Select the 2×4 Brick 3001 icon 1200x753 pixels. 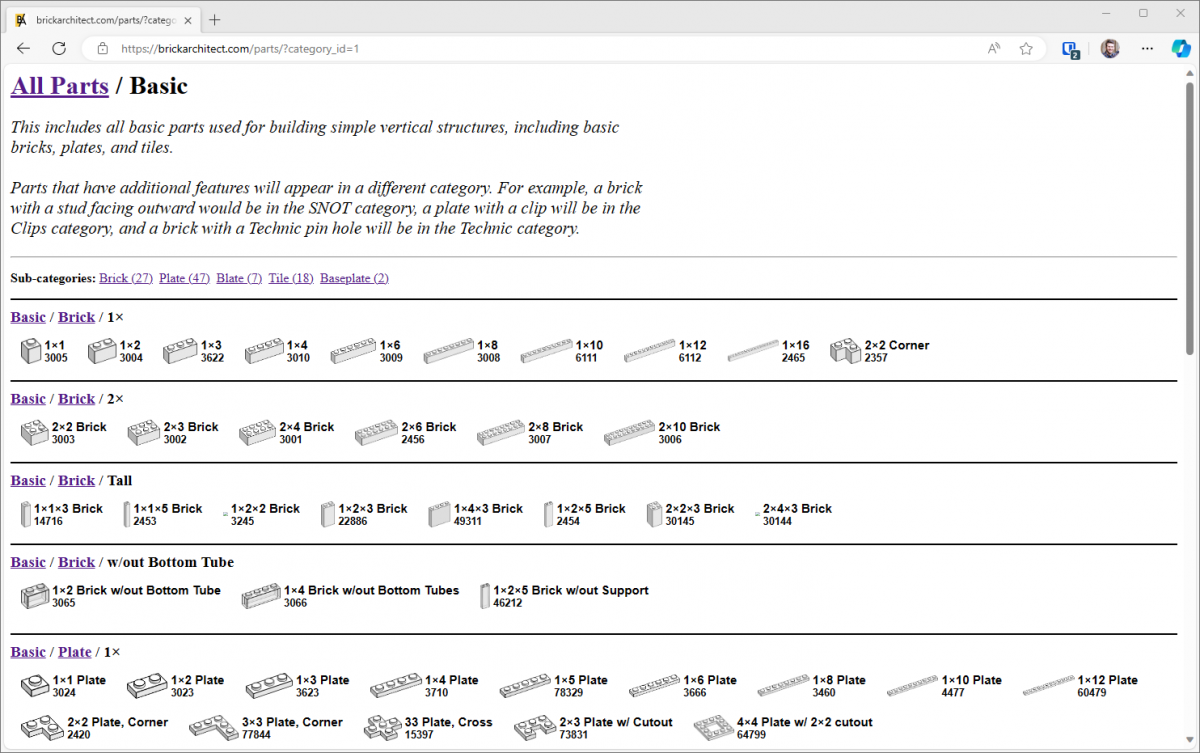pyautogui.click(x=257, y=433)
